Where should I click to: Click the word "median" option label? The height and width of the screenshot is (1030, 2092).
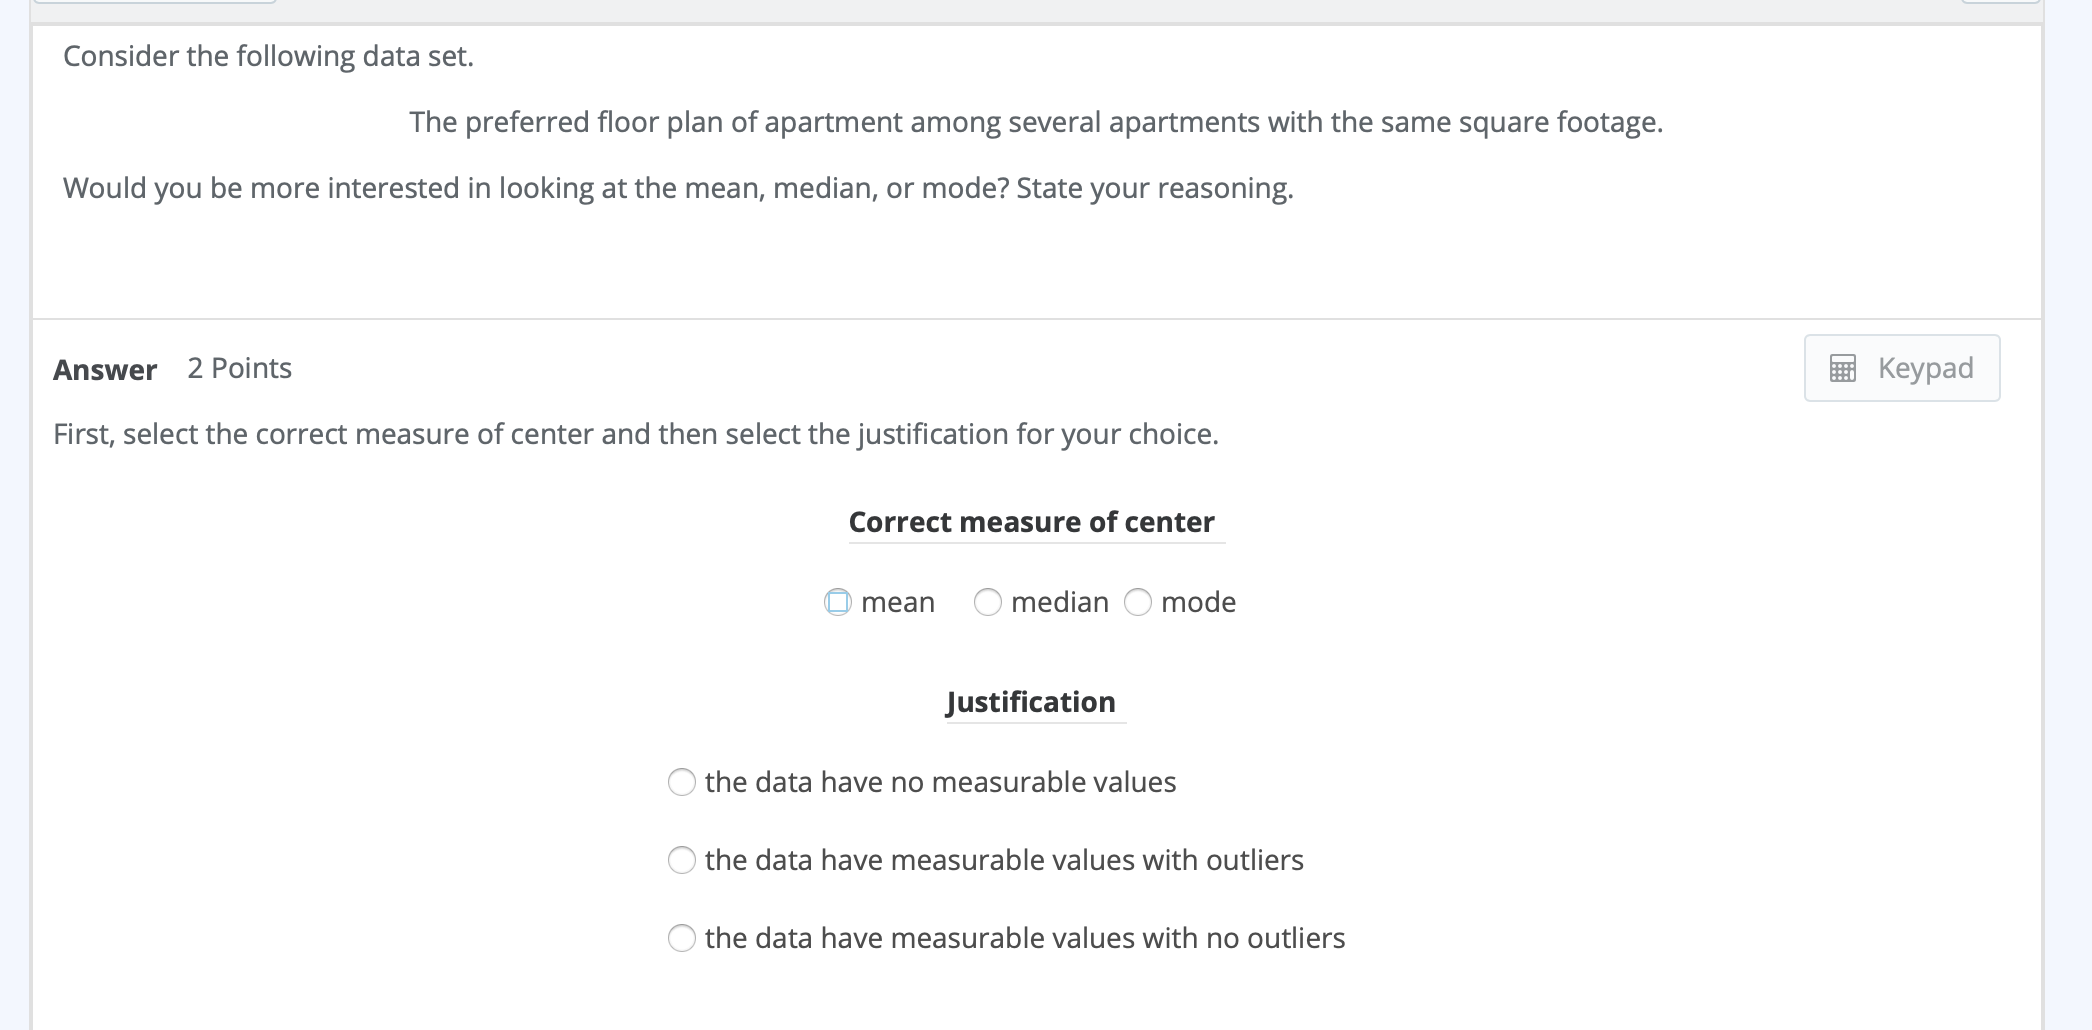1060,602
